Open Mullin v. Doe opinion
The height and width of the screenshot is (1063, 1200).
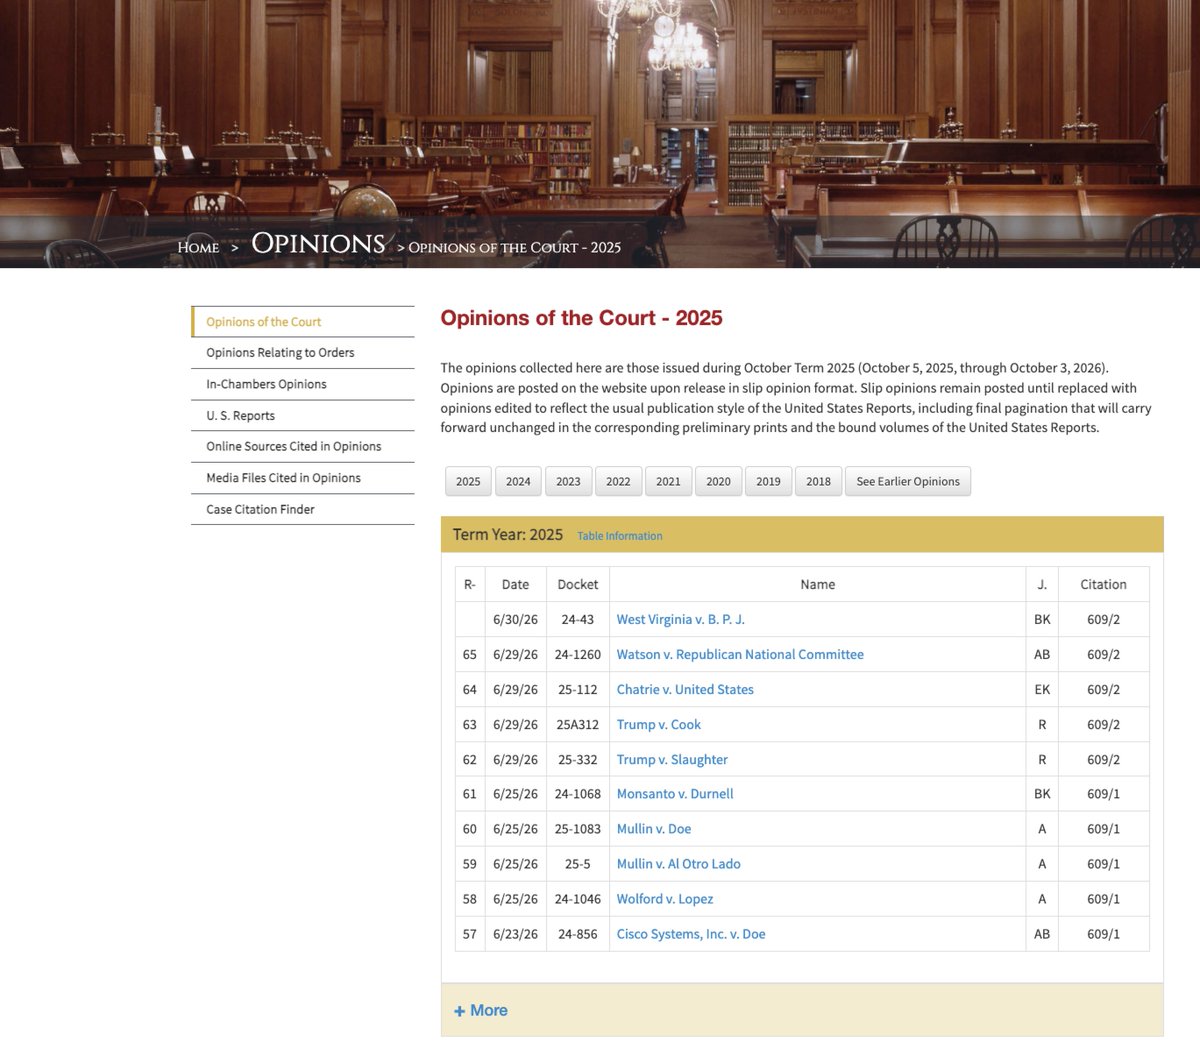[654, 829]
